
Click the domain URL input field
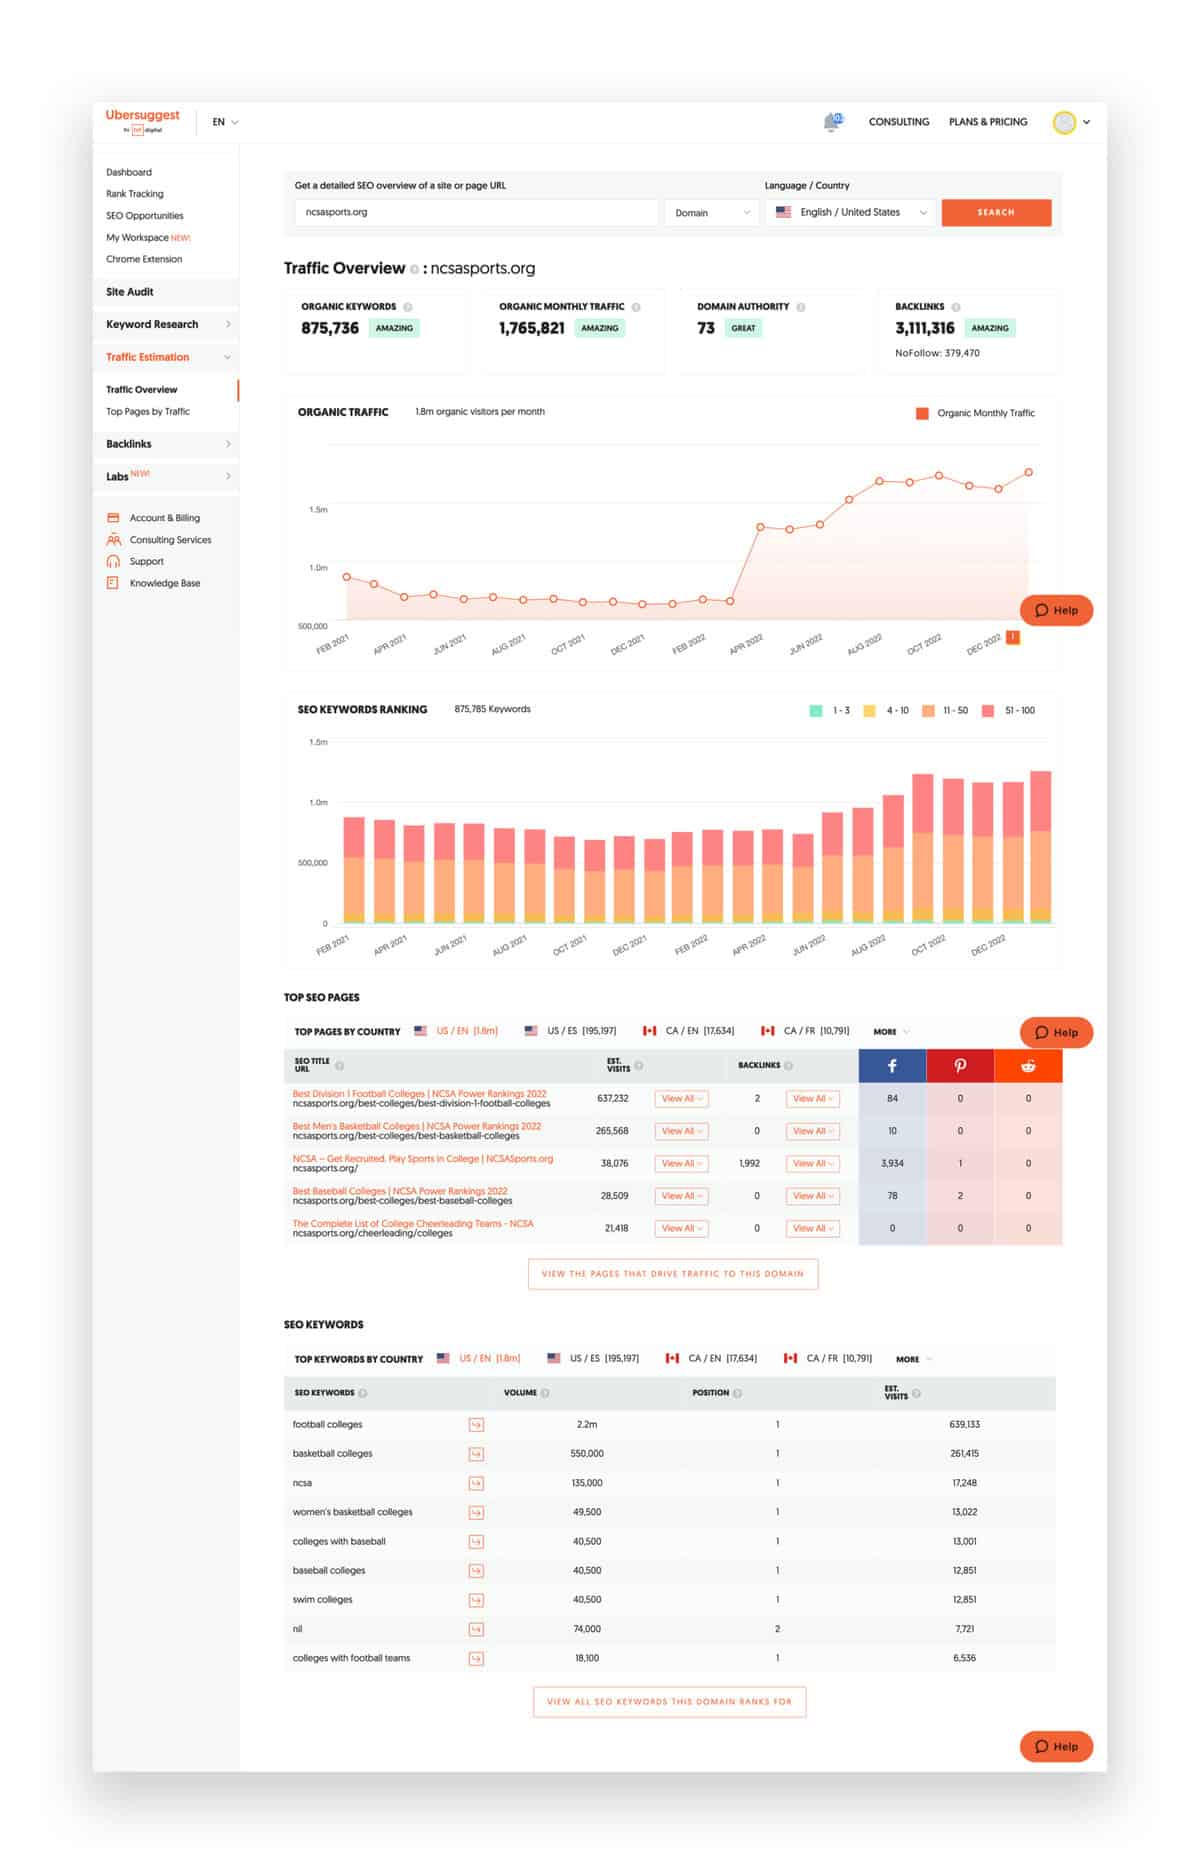pos(476,213)
